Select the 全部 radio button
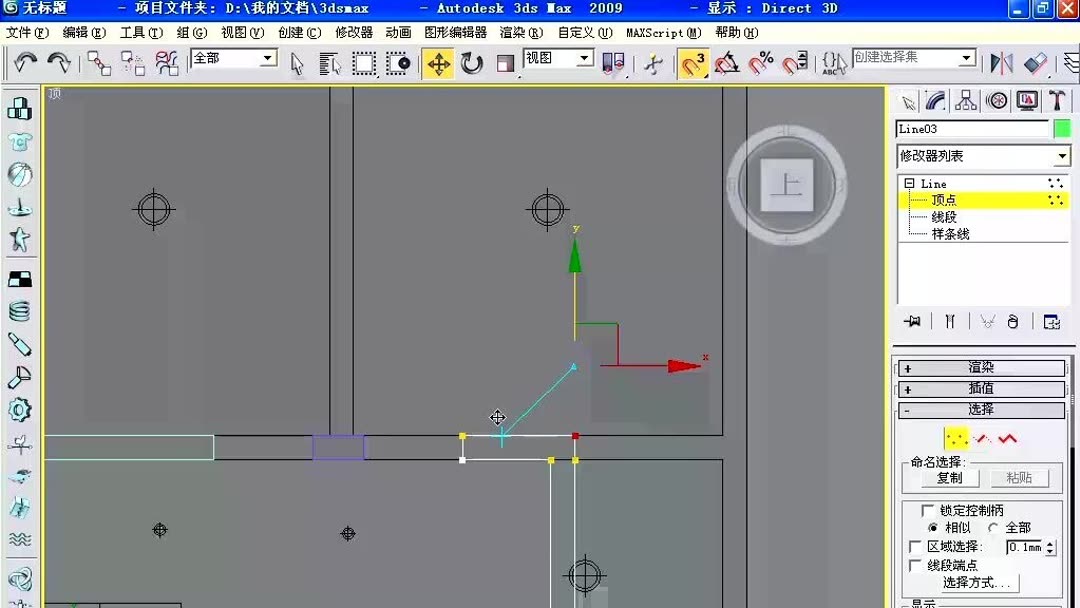Viewport: 1080px width, 608px height. (x=992, y=528)
